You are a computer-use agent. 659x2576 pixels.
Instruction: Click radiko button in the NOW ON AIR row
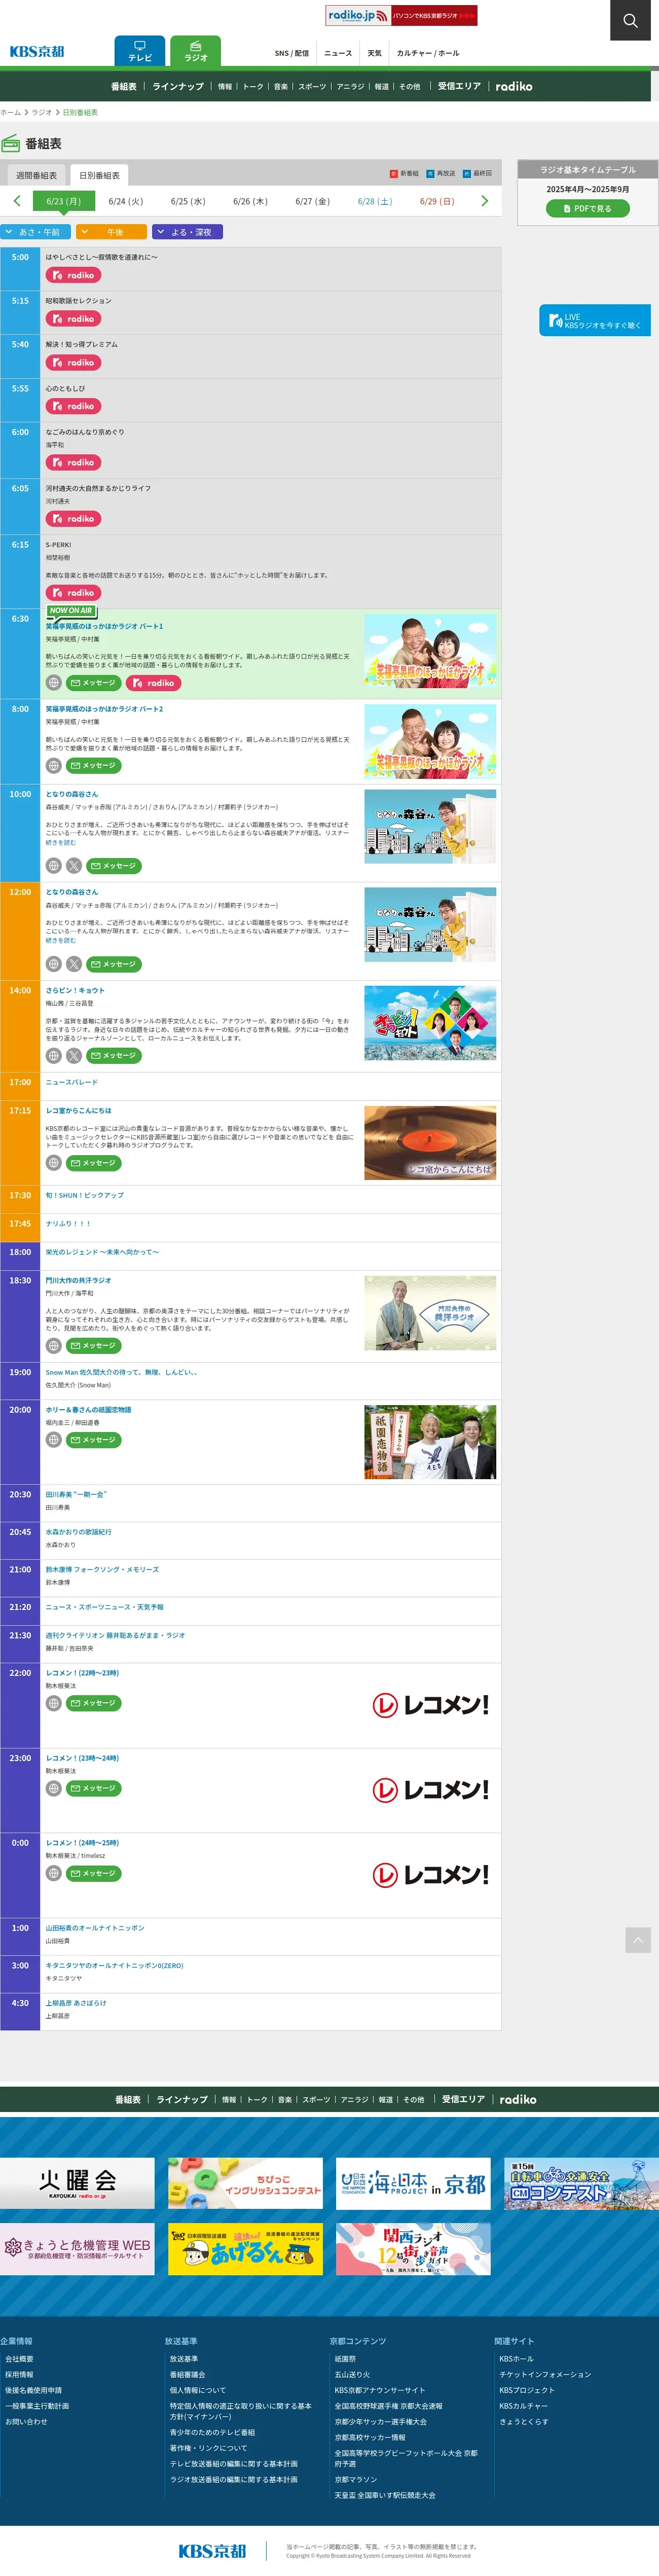tap(153, 683)
